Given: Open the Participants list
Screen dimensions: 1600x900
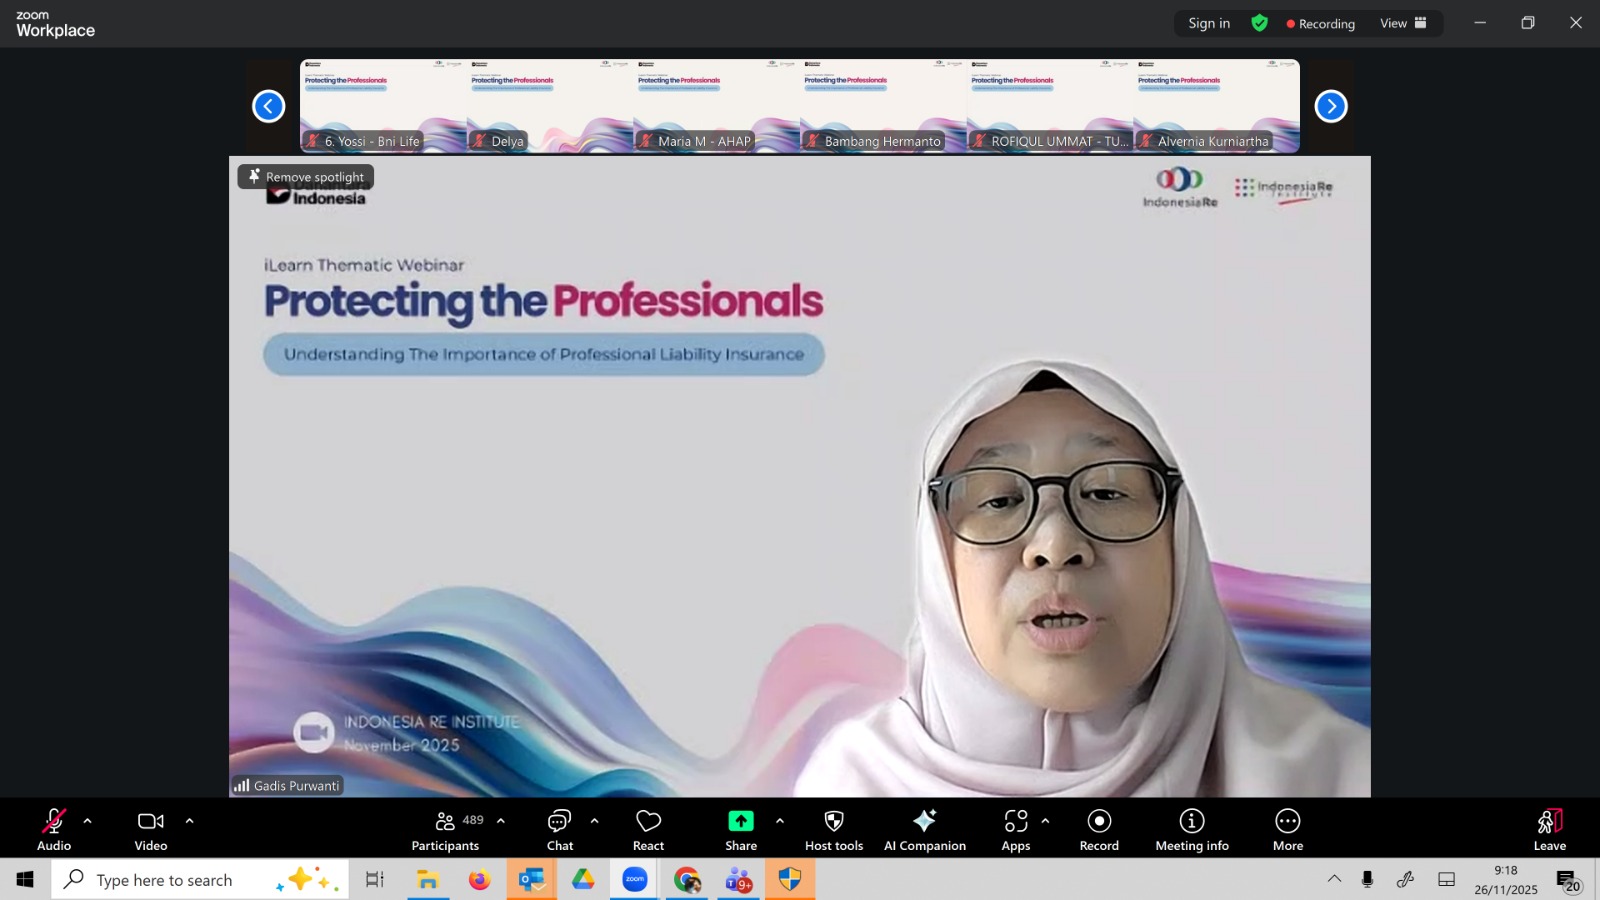Looking at the screenshot, I should [446, 829].
